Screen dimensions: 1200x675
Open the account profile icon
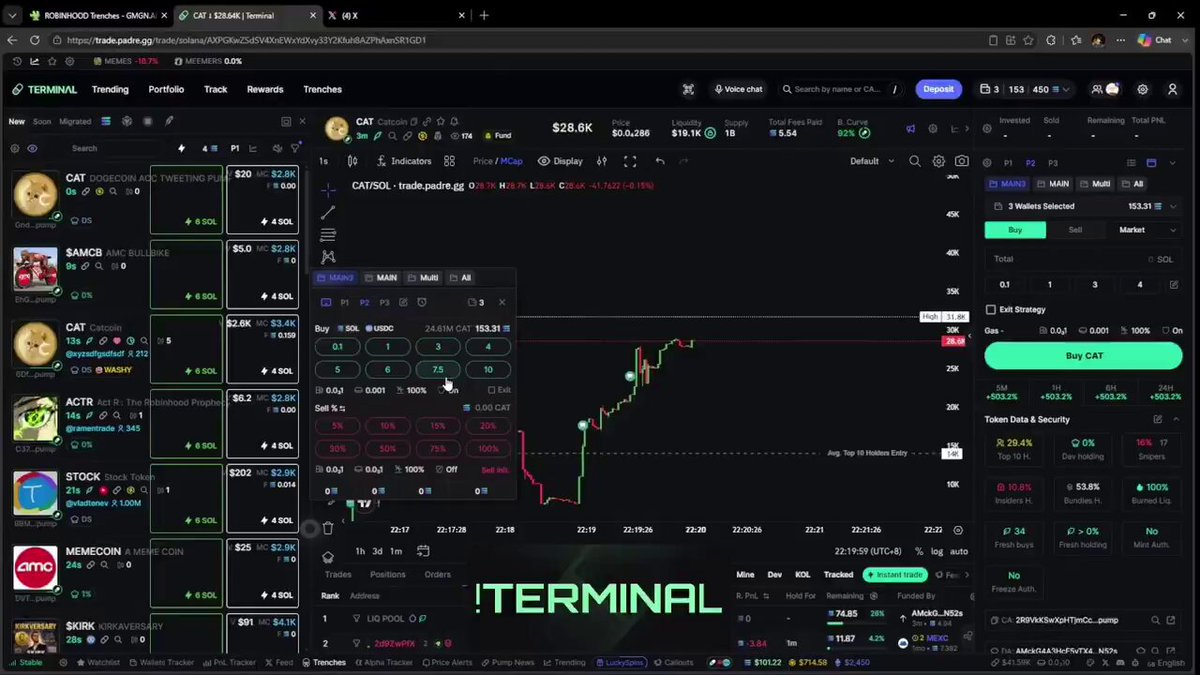(1172, 89)
